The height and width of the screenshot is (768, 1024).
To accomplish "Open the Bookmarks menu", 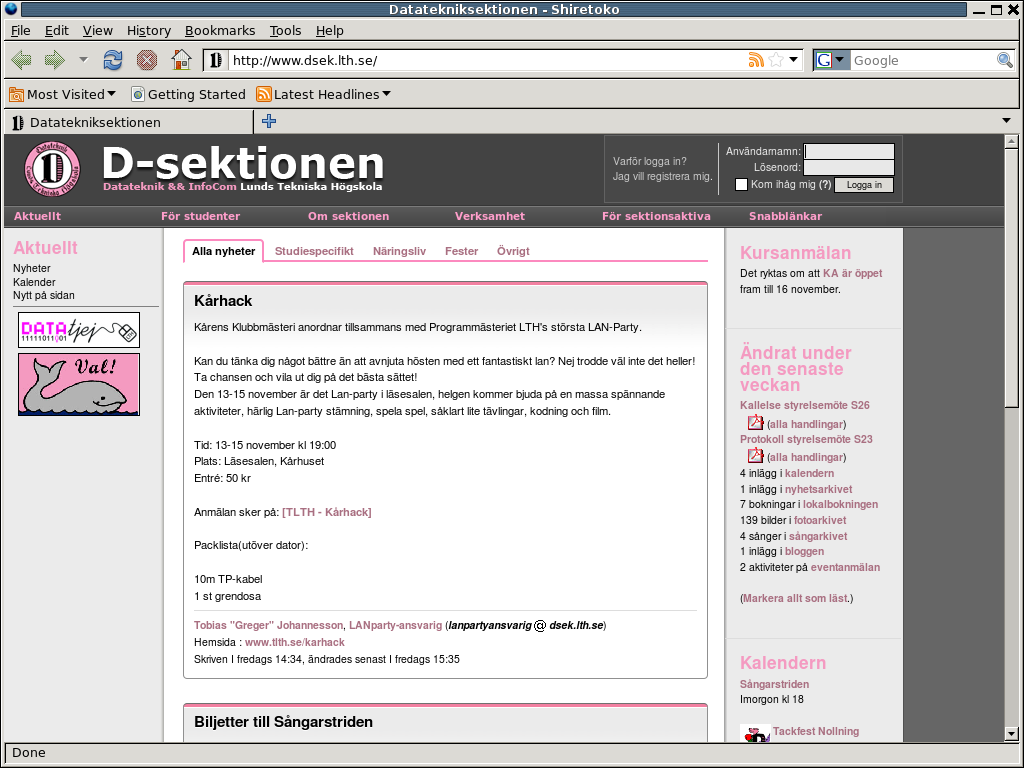I will tap(220, 31).
